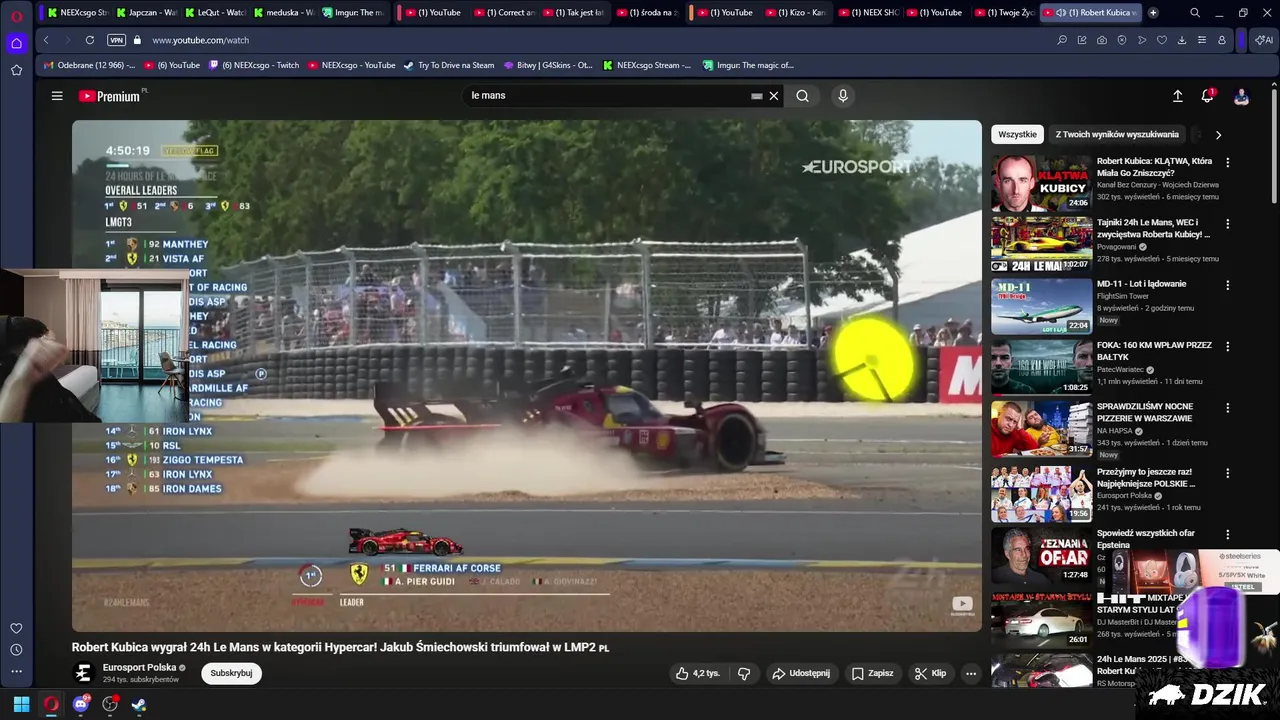1280x720 pixels.
Task: Open options for MD-11 Lot i lądowanie video
Action: pos(1228,285)
